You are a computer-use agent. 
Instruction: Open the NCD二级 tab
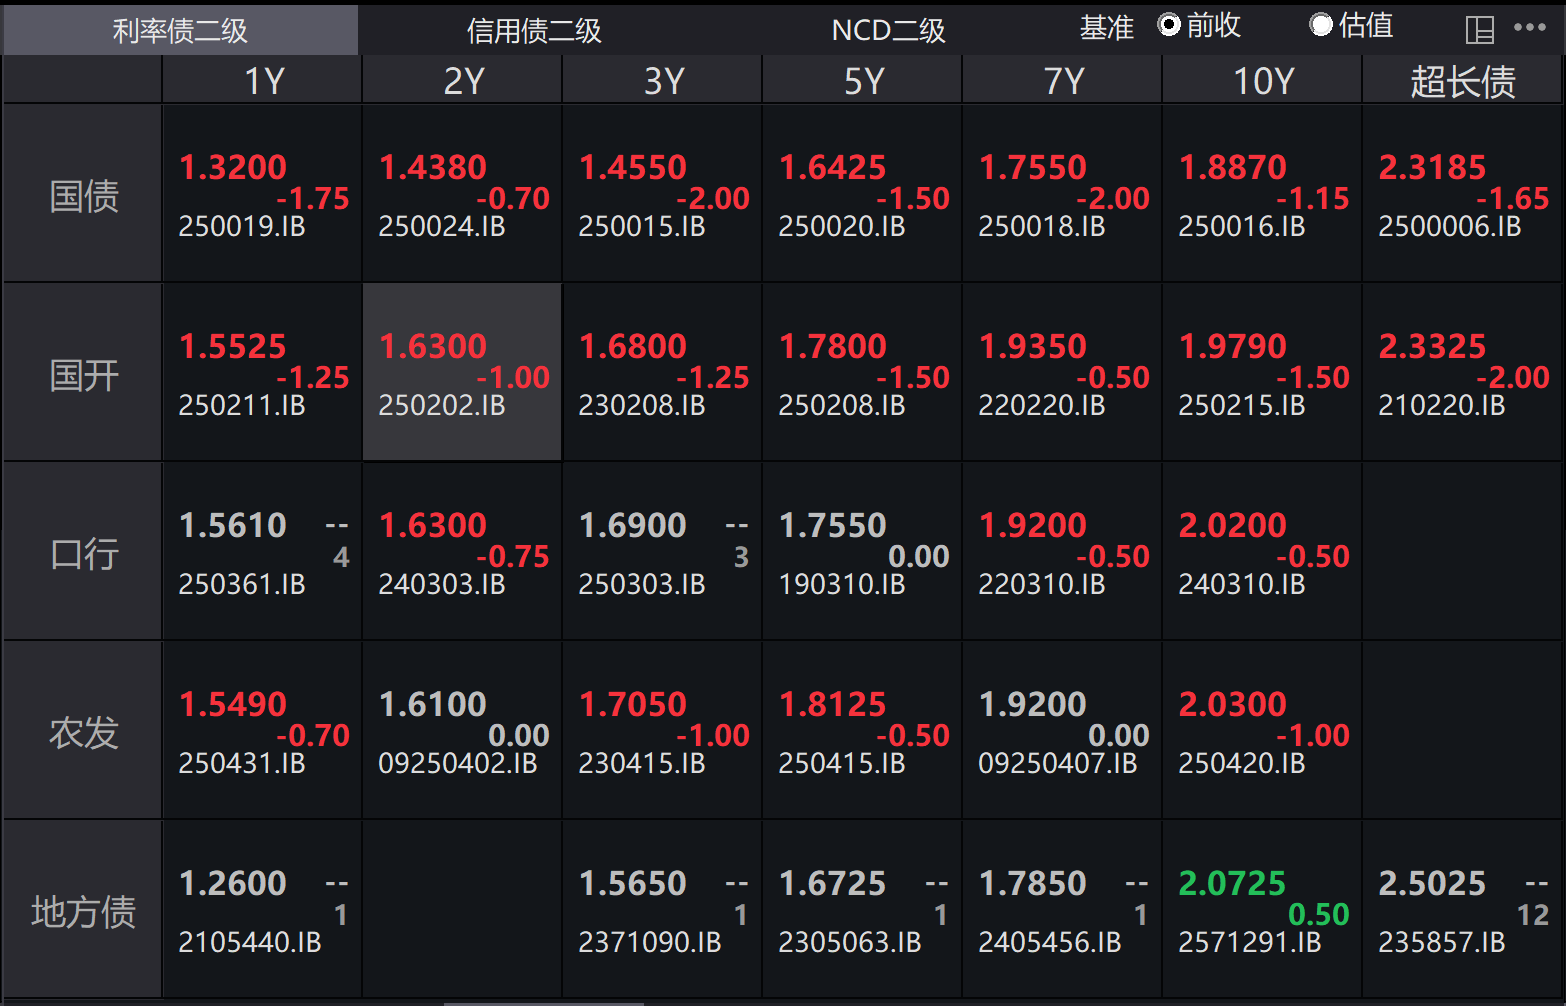(888, 31)
